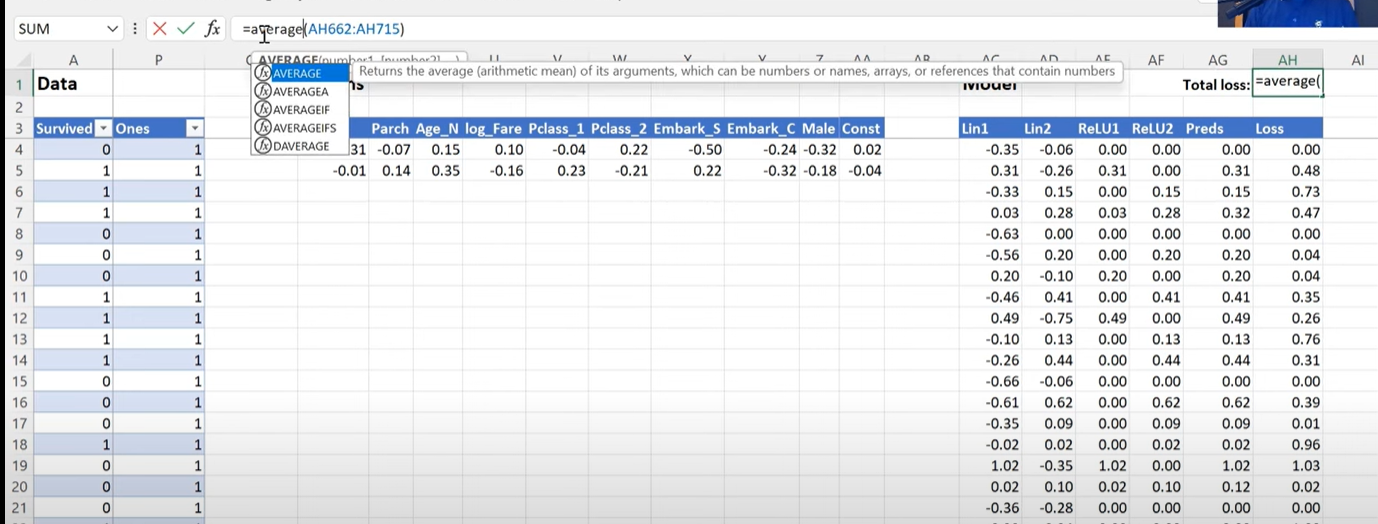Click the fx icon beside AVERAGEIFS suggestion

[x=263, y=128]
